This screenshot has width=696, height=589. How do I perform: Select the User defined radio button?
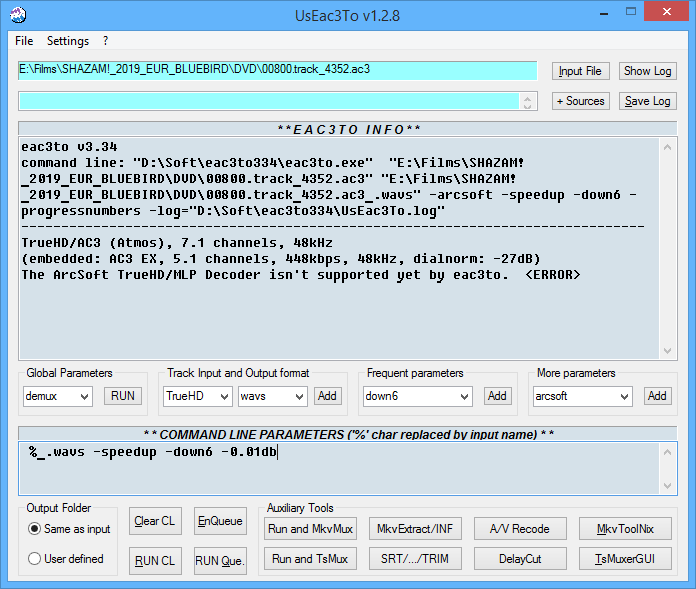[35, 559]
